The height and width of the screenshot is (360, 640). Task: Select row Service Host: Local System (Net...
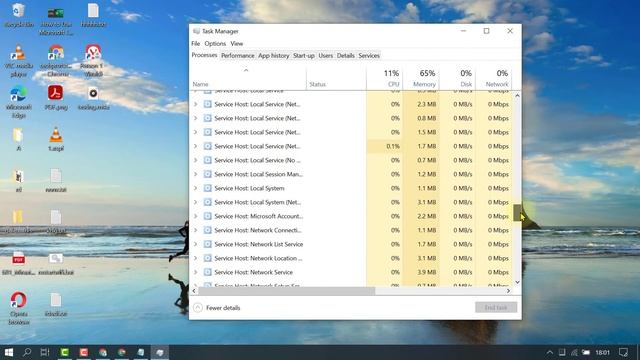point(351,202)
